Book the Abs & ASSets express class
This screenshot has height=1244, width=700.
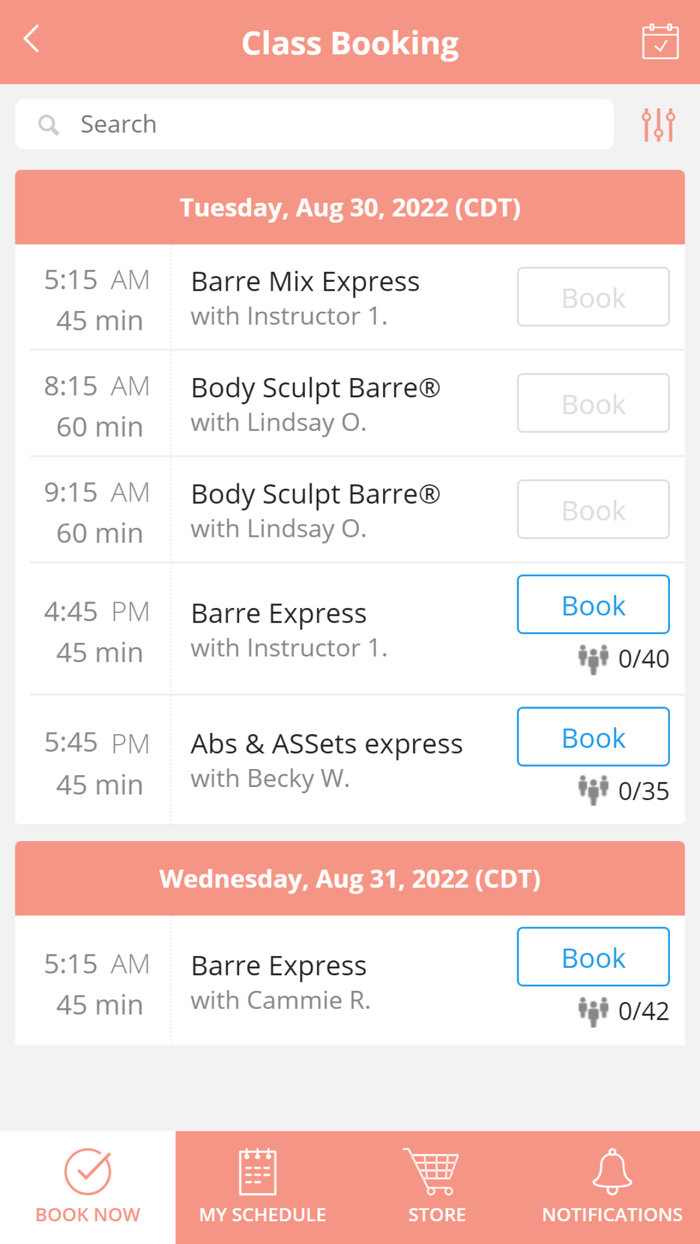coord(593,737)
